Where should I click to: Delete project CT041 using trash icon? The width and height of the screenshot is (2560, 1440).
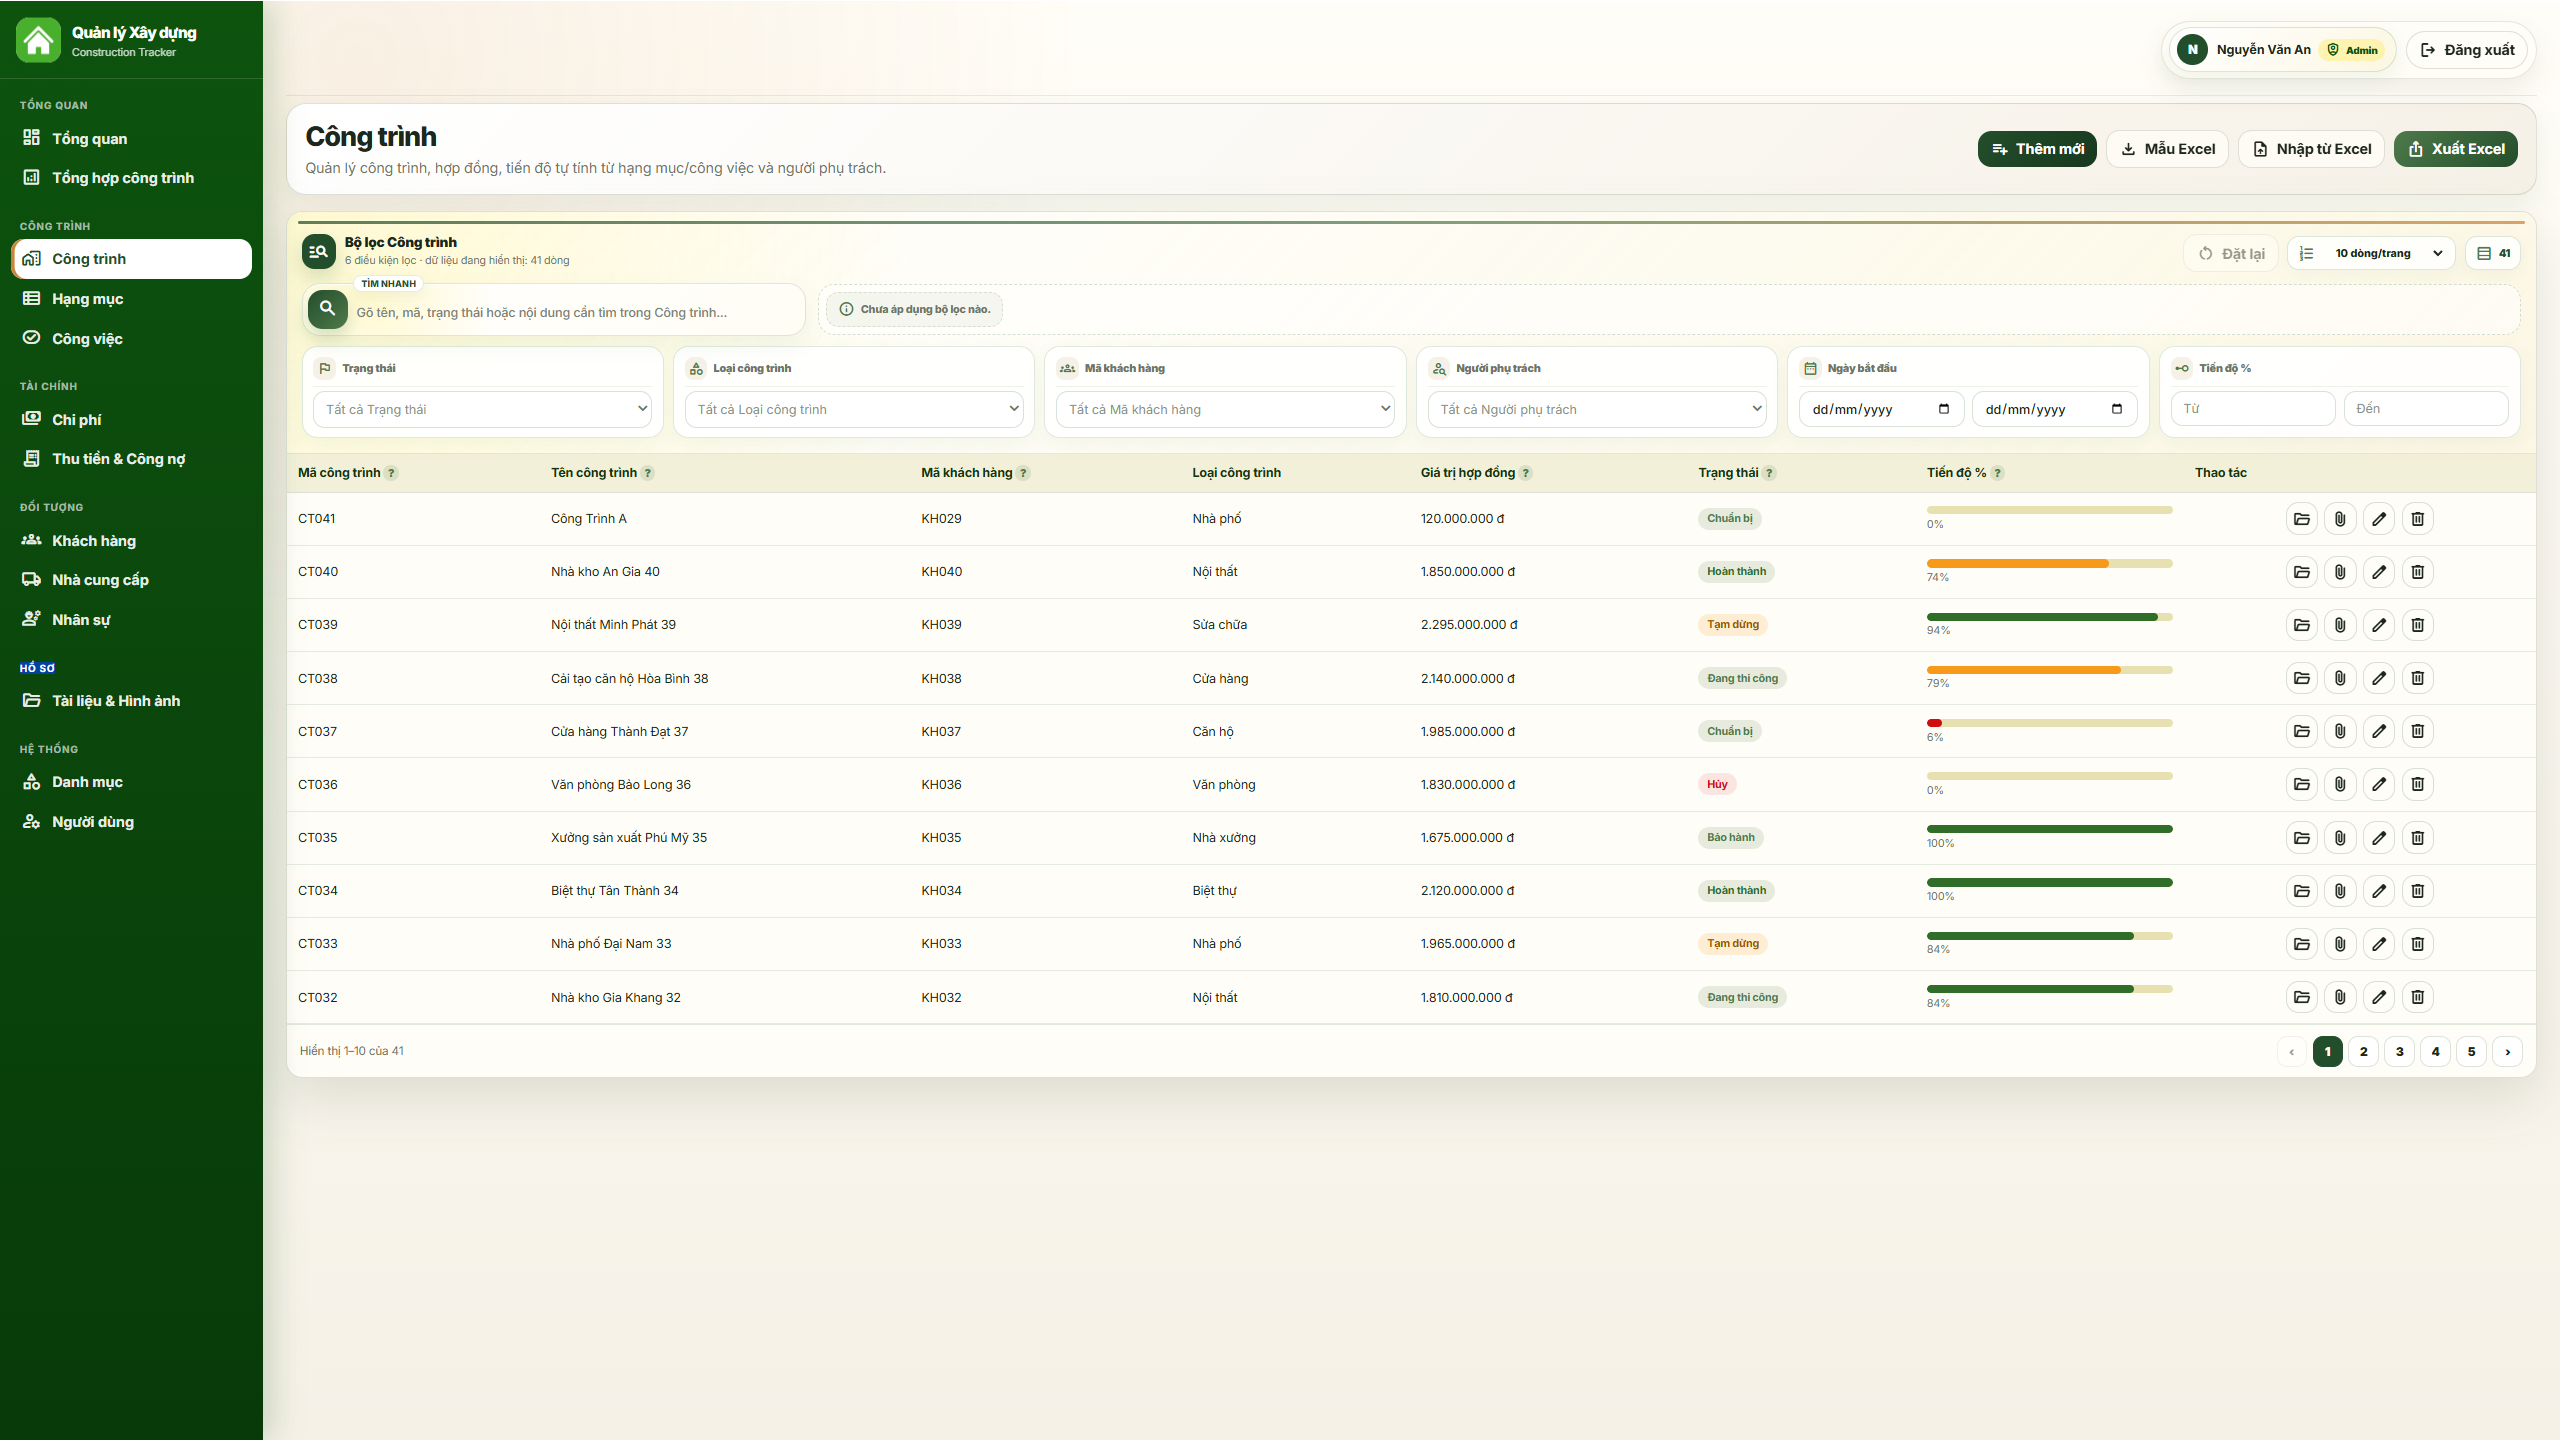point(2417,519)
